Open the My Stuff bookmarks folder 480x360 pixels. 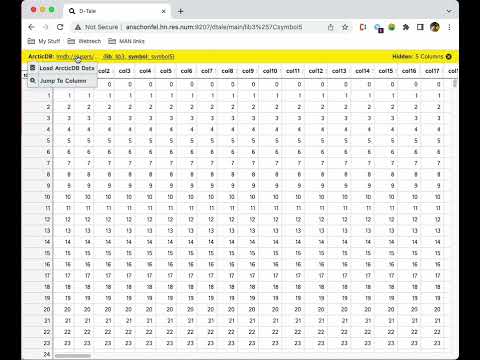[44, 41]
